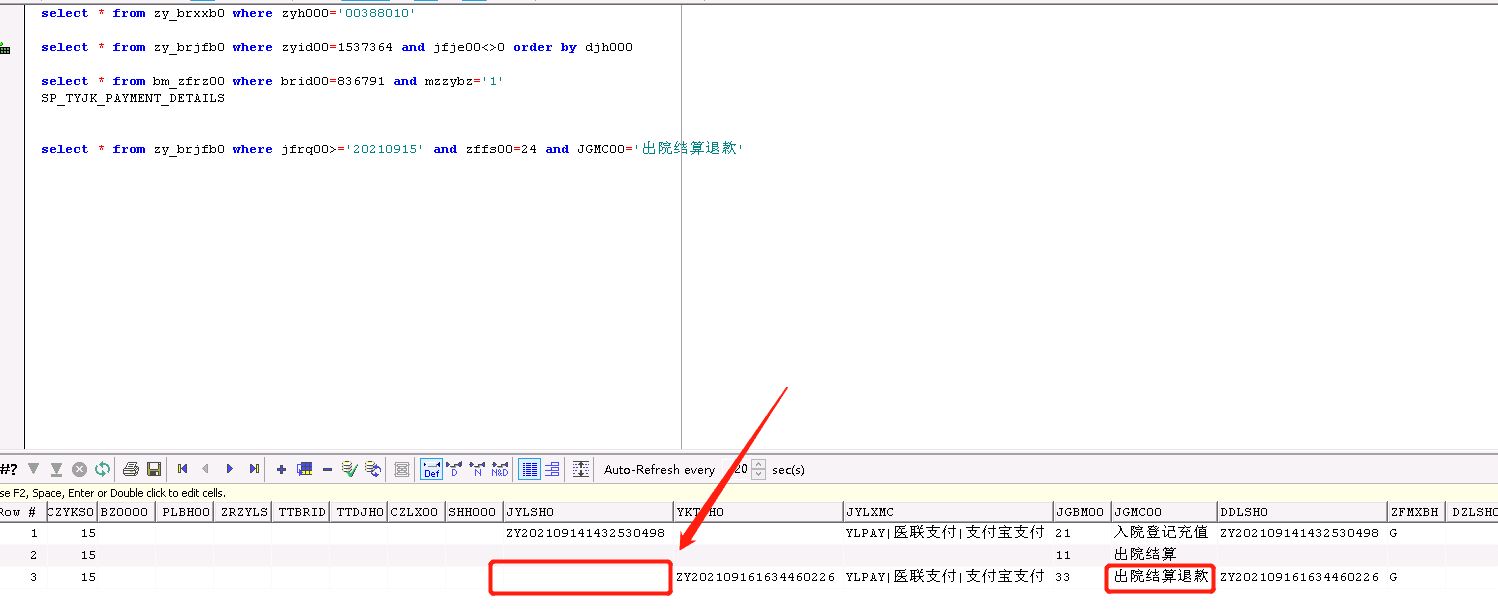Click row number 3 header
The height and width of the screenshot is (613, 1498).
[x=21, y=577]
